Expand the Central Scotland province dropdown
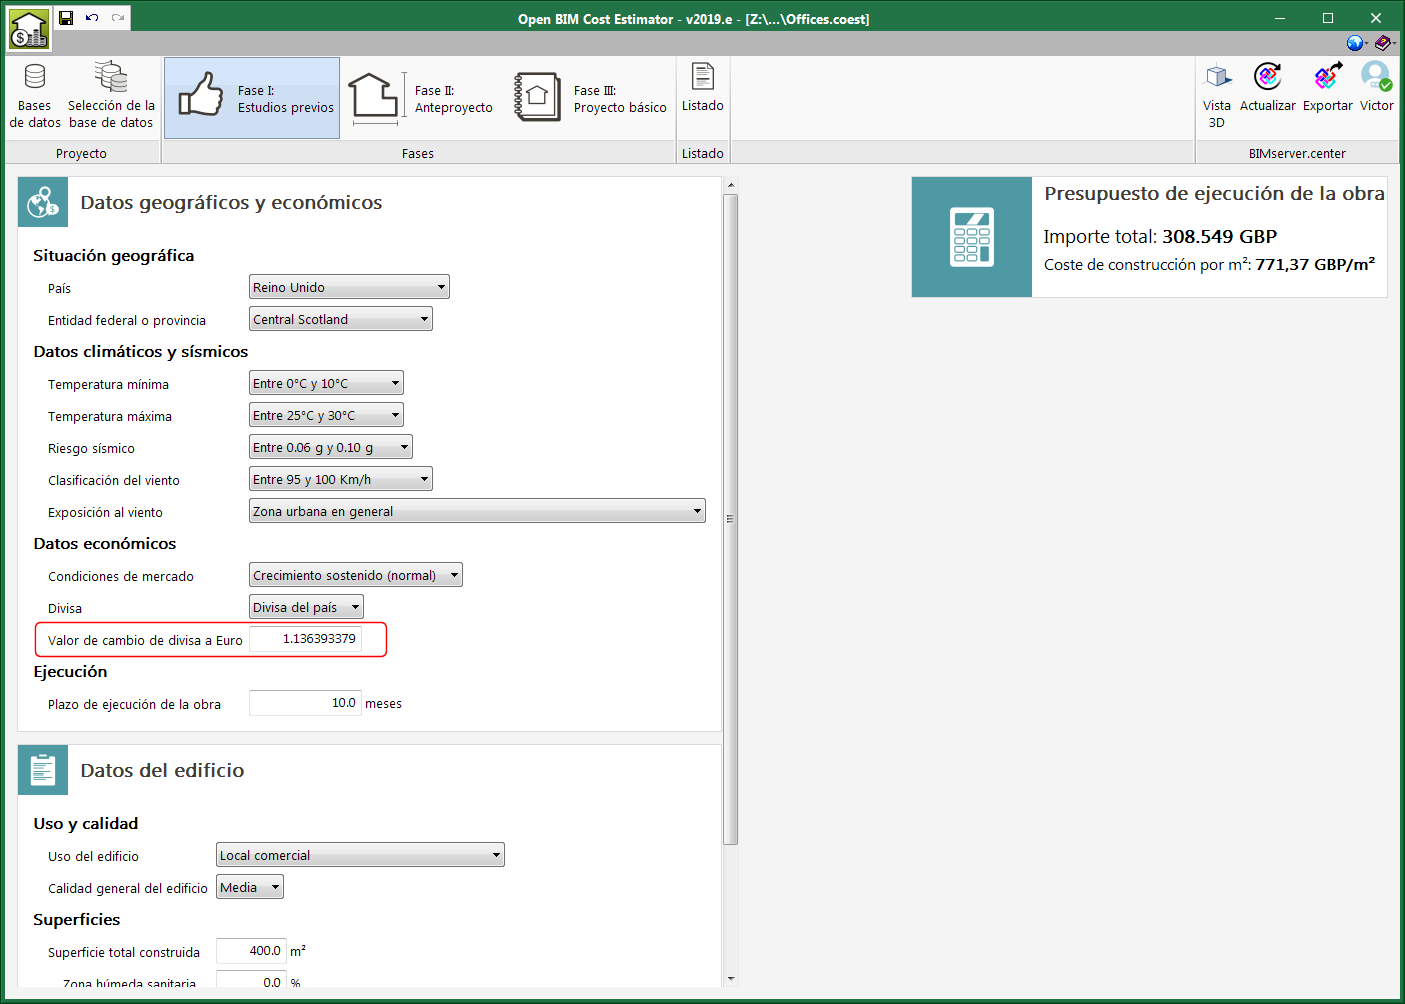This screenshot has height=1004, width=1405. click(341, 319)
